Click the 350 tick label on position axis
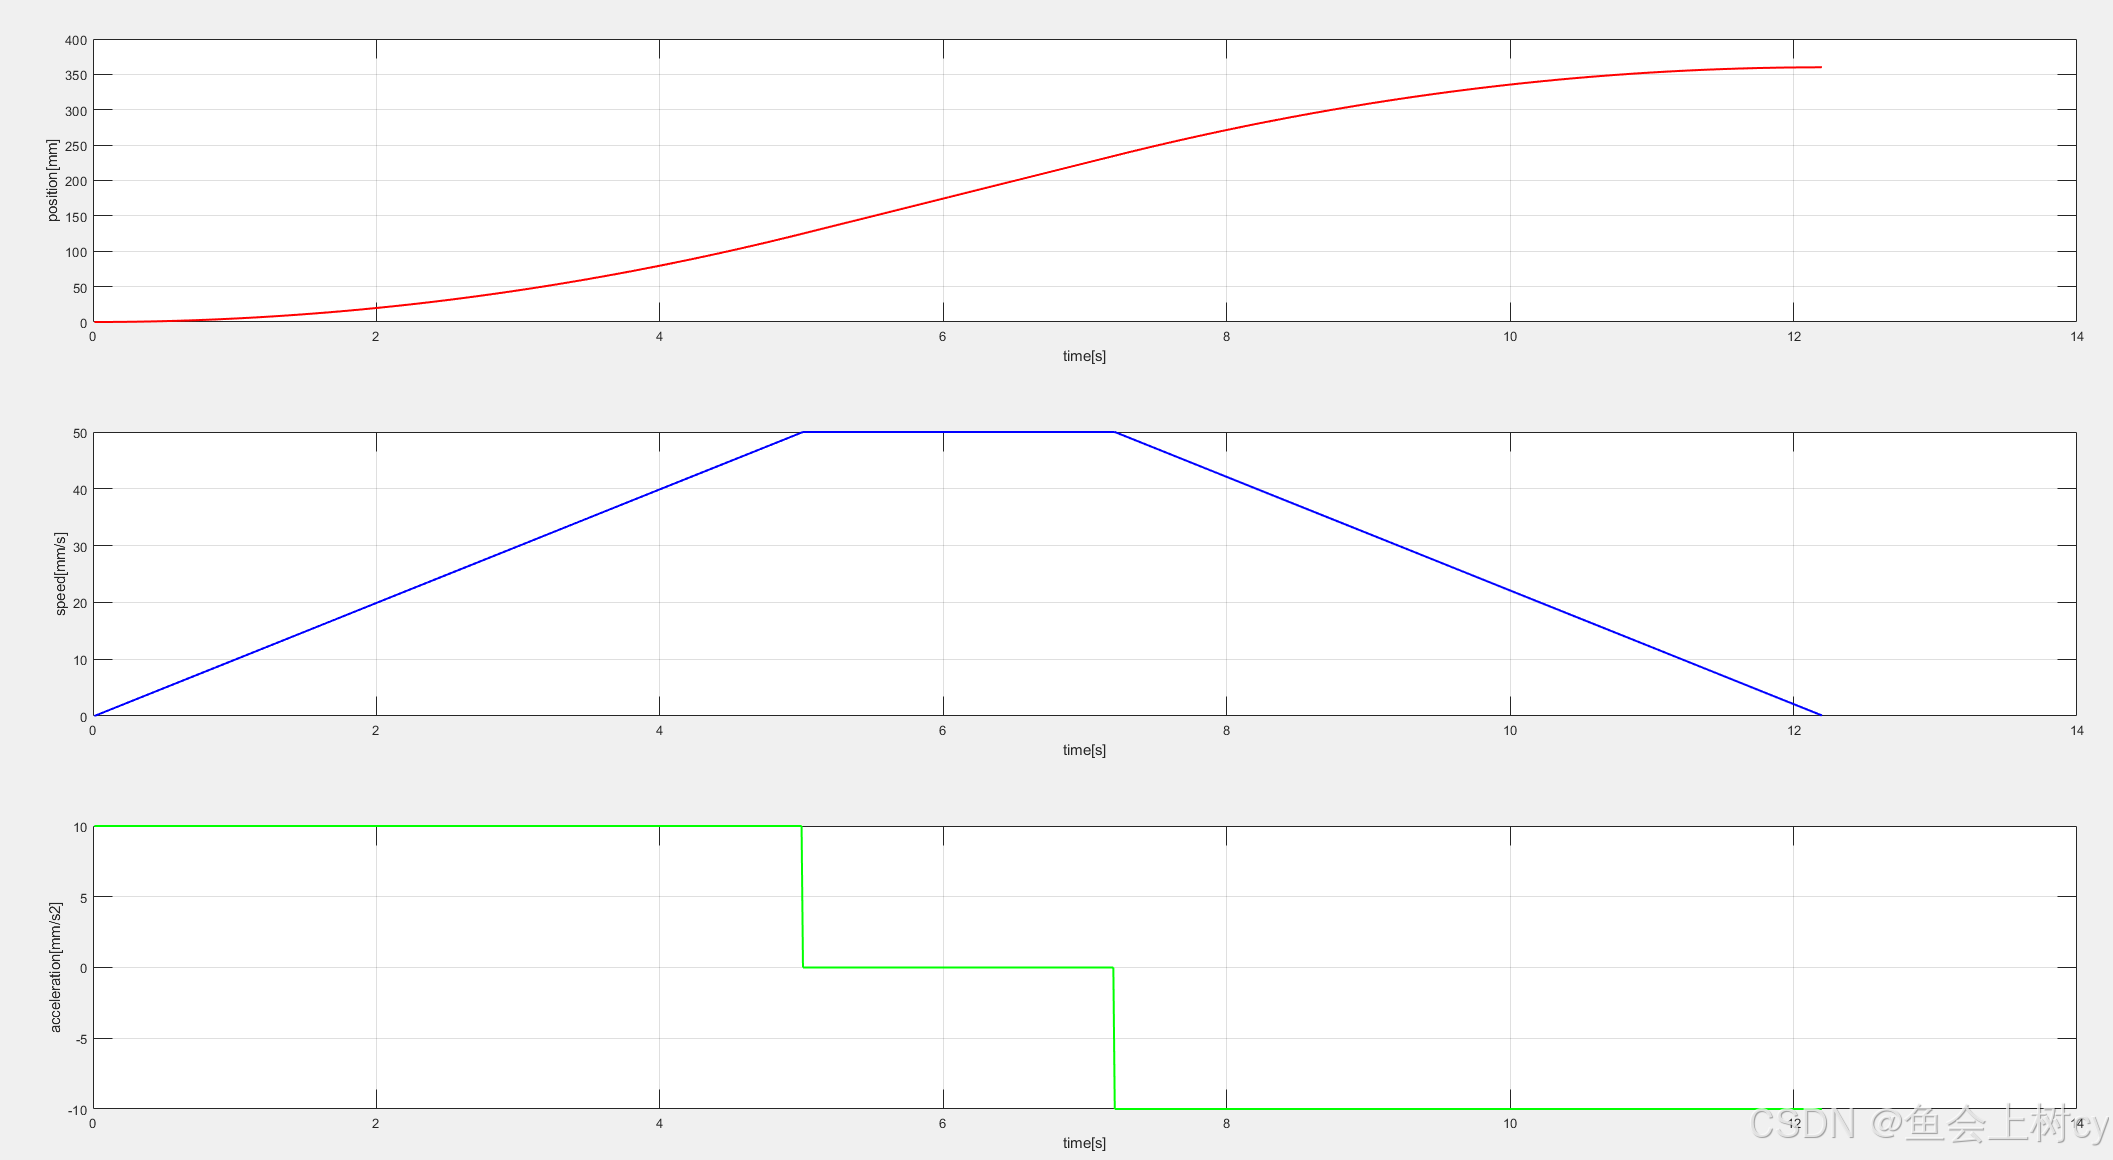2113x1160 pixels. coord(76,76)
